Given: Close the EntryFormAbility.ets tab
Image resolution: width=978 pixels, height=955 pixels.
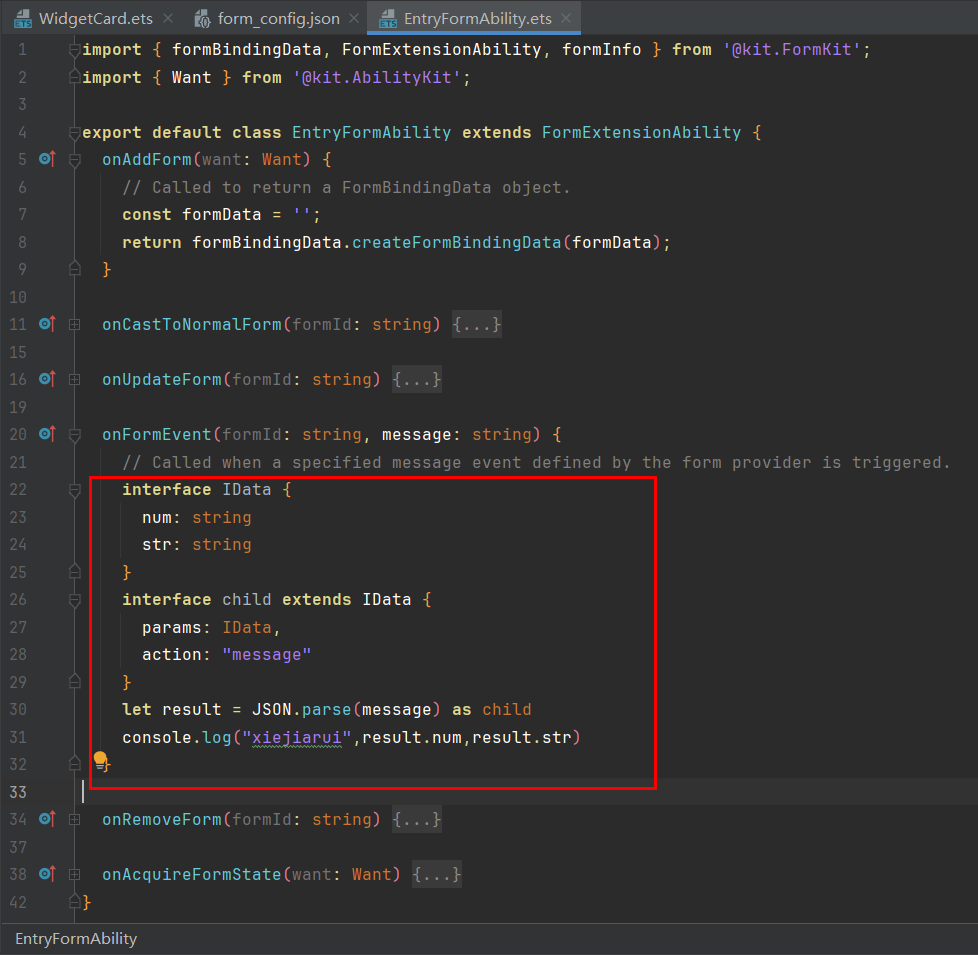Looking at the screenshot, I should (x=566, y=19).
